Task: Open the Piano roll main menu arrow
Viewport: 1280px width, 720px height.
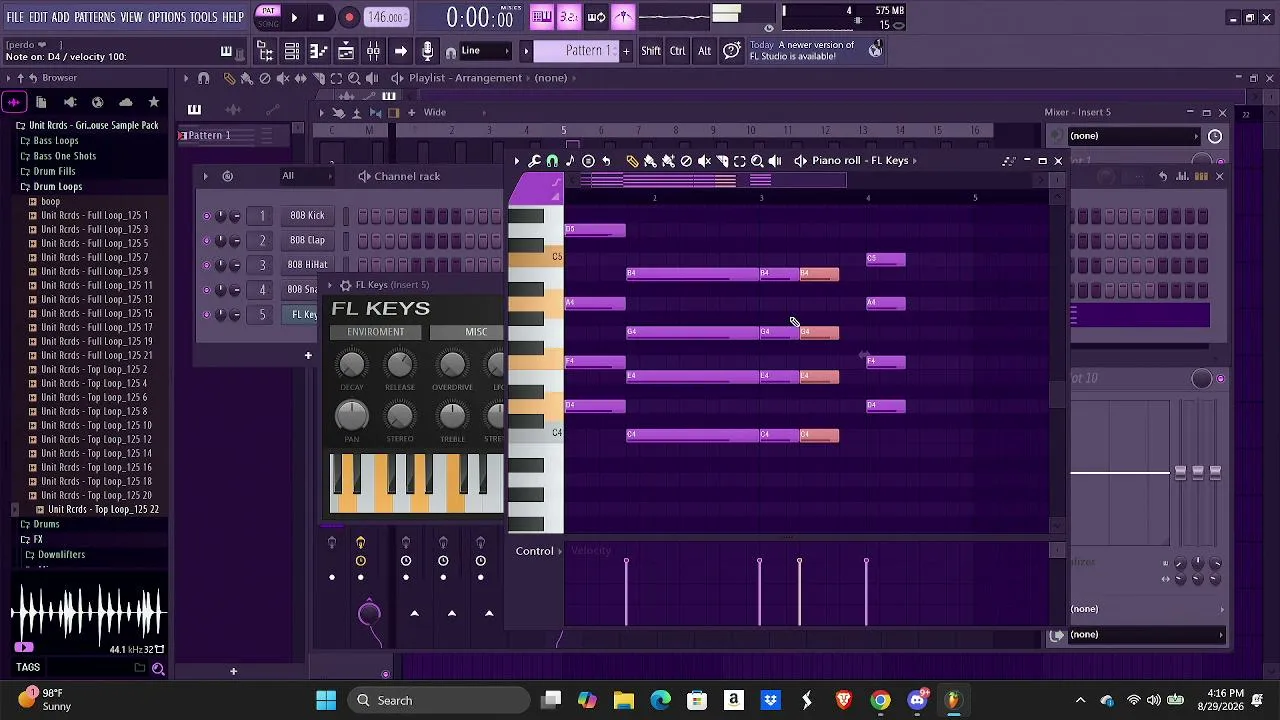Action: (516, 161)
